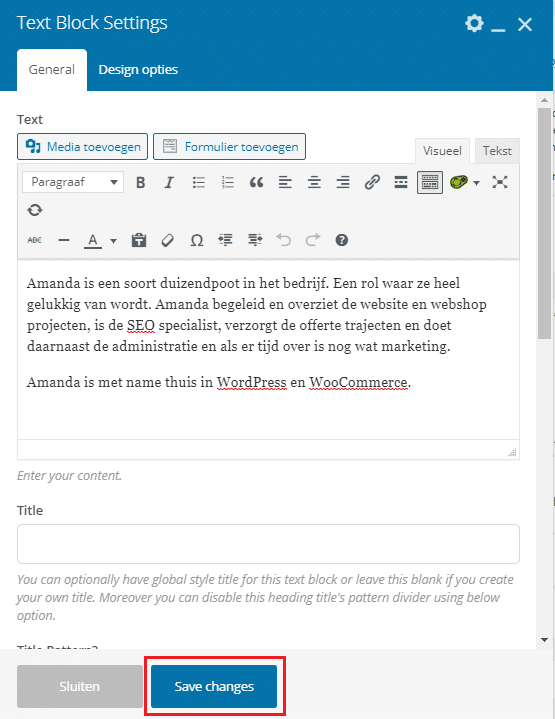
Task: Insert a numbered list
Action: [228, 183]
